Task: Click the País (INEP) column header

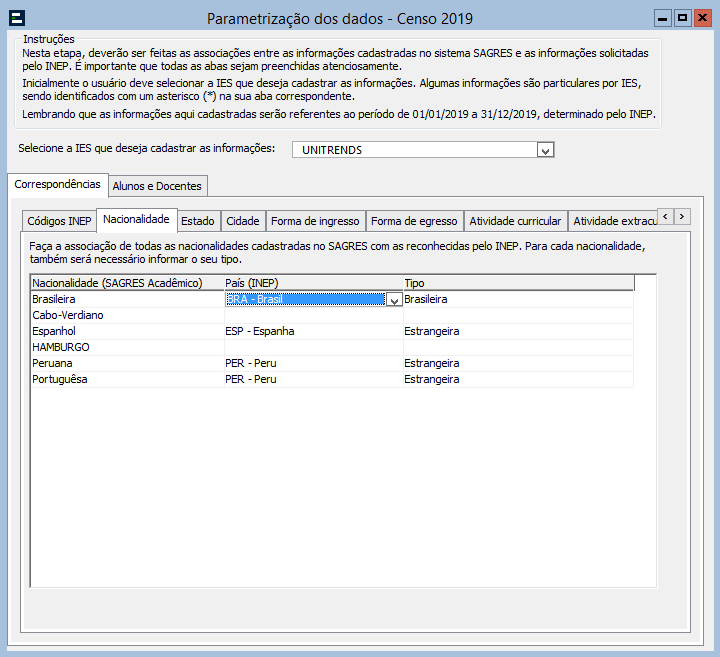Action: [x=313, y=283]
